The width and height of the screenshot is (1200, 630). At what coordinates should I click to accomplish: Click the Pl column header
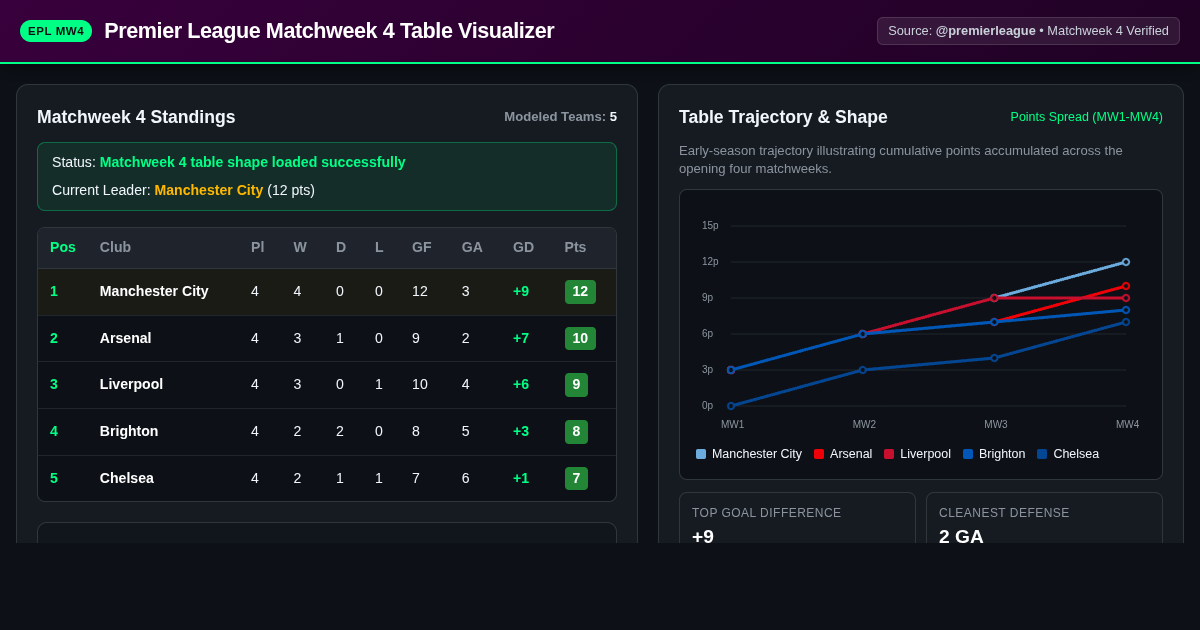pos(258,247)
